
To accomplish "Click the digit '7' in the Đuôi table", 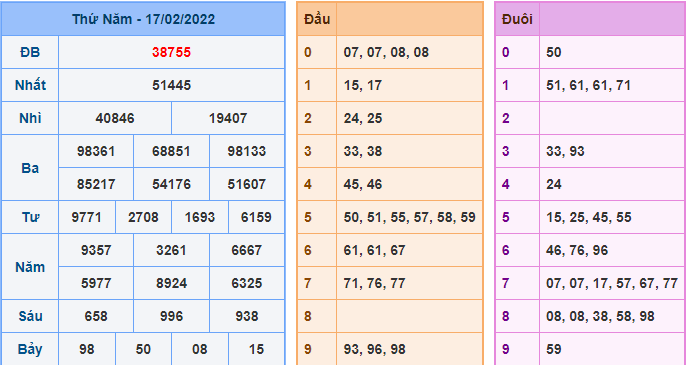I will (506, 283).
